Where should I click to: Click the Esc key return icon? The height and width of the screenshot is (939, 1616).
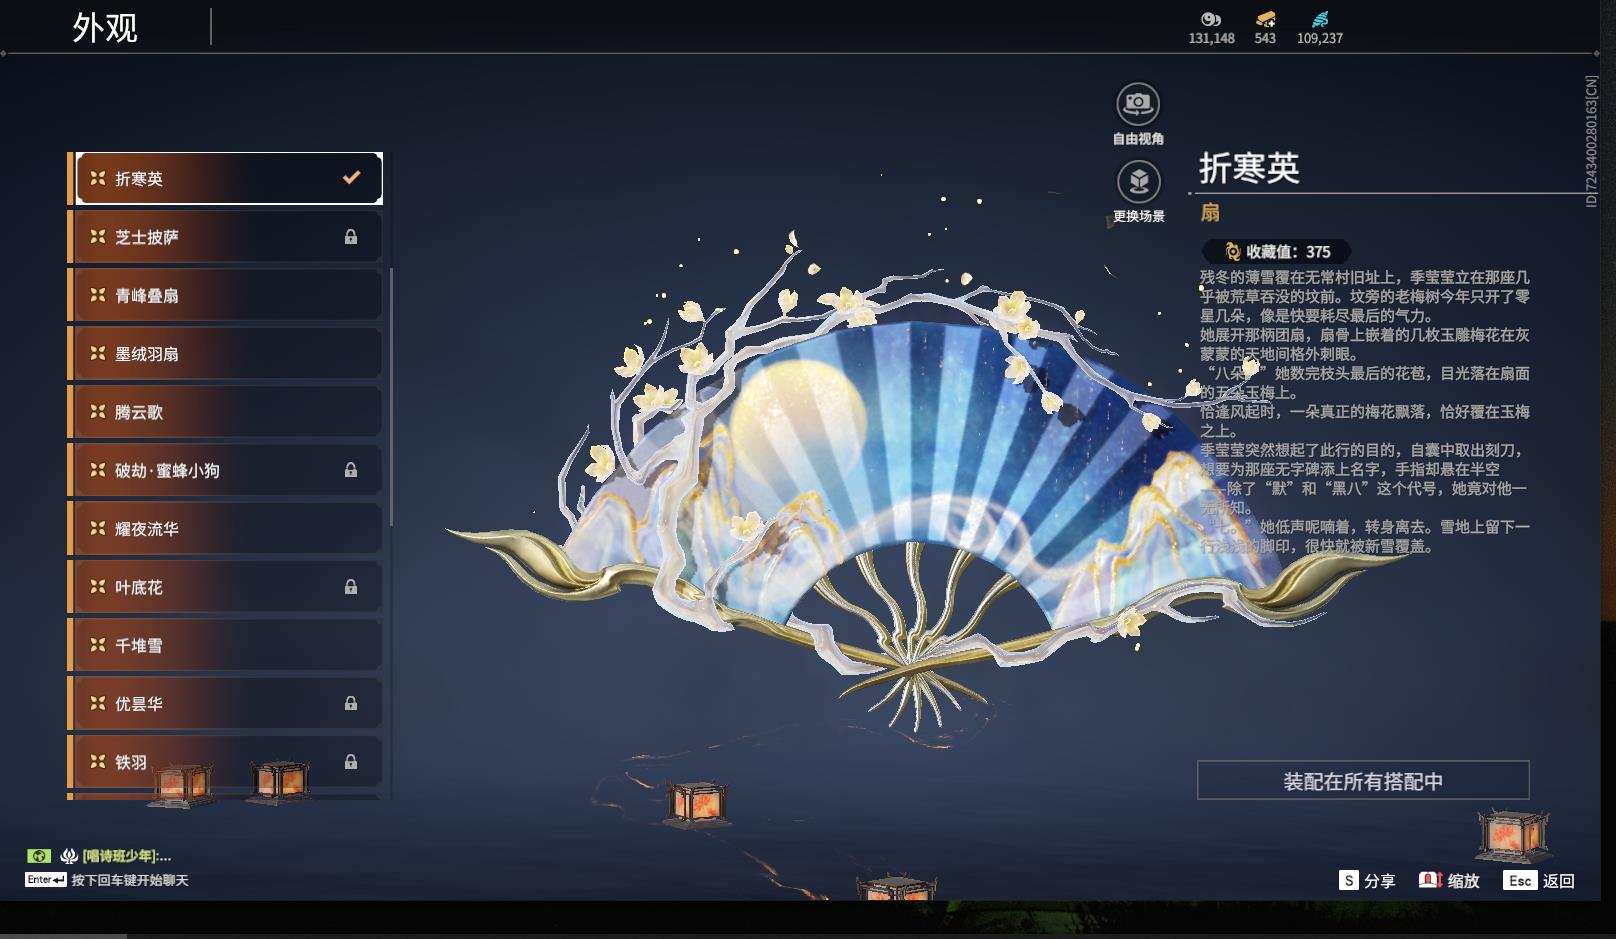click(1520, 880)
